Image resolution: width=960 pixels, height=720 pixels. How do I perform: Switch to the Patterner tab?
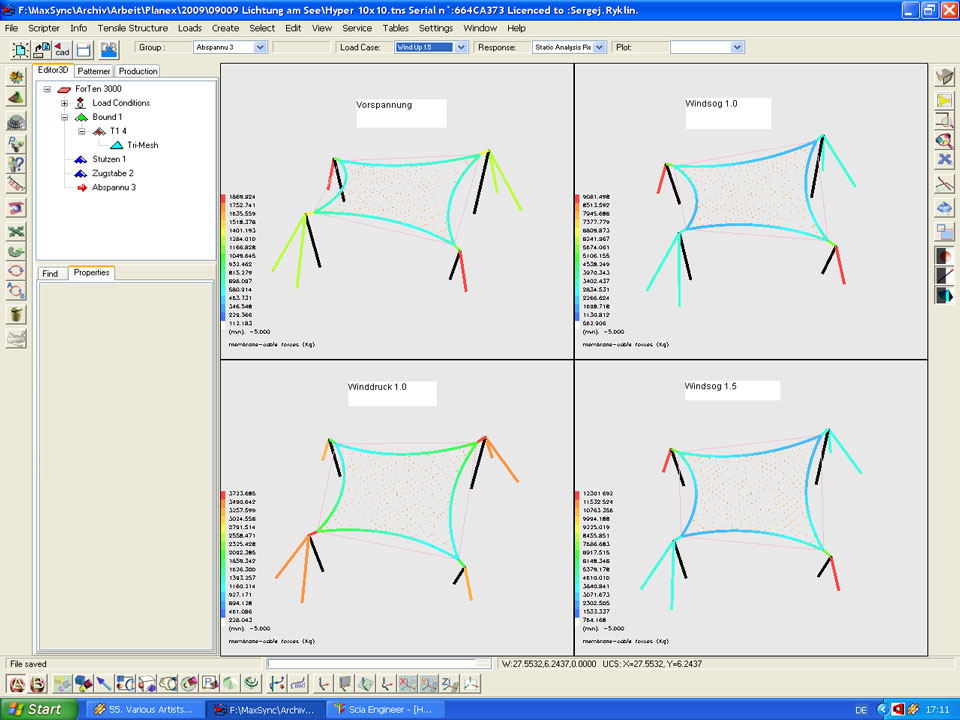(x=94, y=71)
